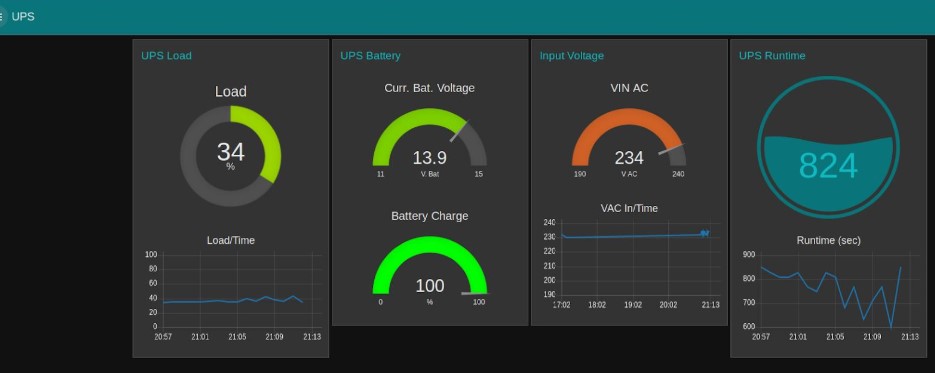935x373 pixels.
Task: Click the Load/Time chart title
Action: (231, 241)
